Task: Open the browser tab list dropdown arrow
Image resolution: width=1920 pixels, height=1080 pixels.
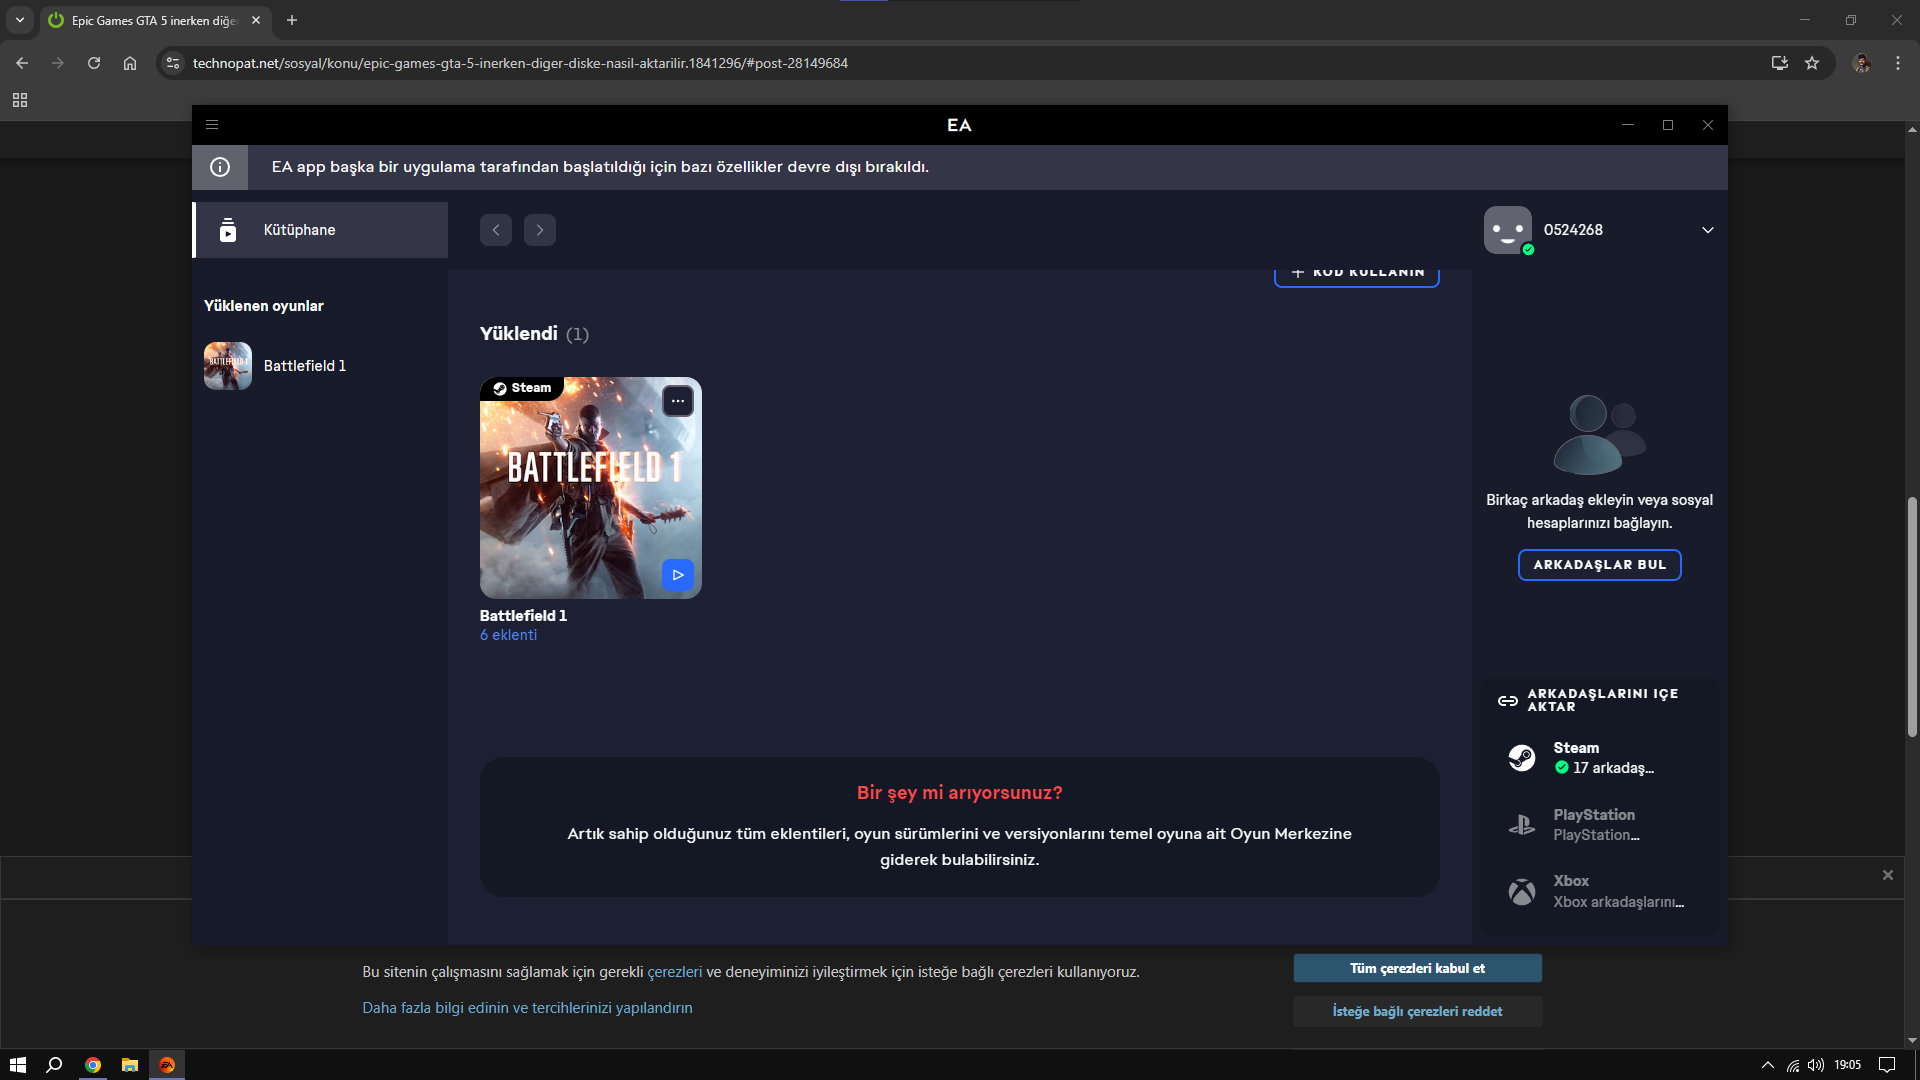Action: coord(19,20)
